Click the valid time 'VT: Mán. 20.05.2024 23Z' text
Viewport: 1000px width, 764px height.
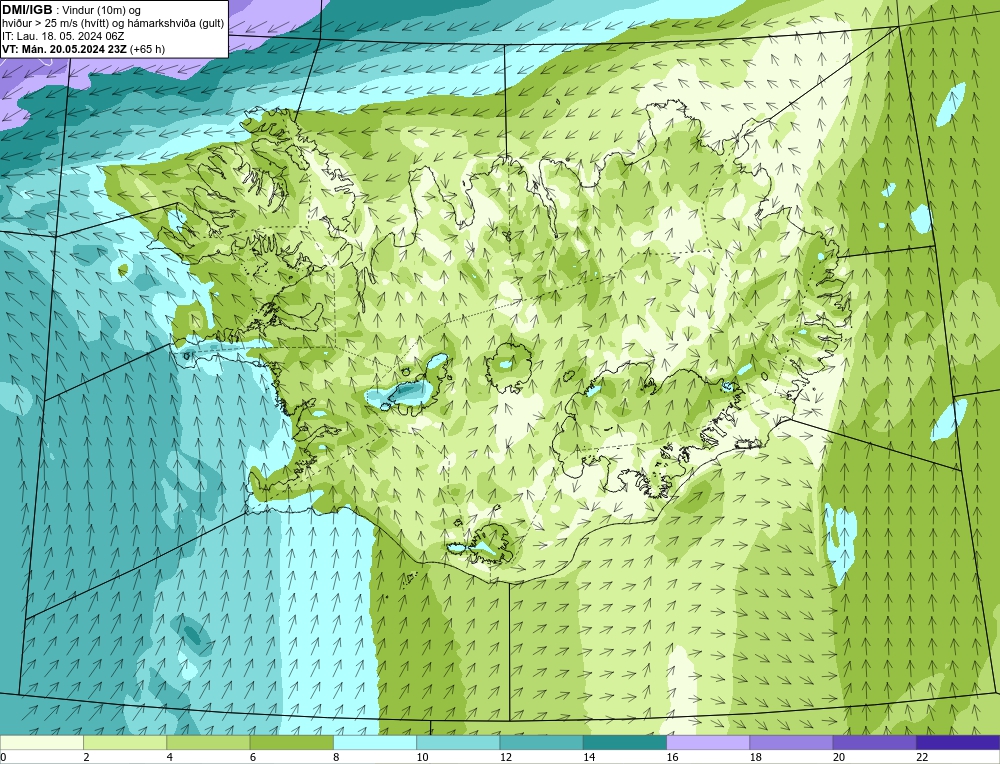[x=64, y=49]
